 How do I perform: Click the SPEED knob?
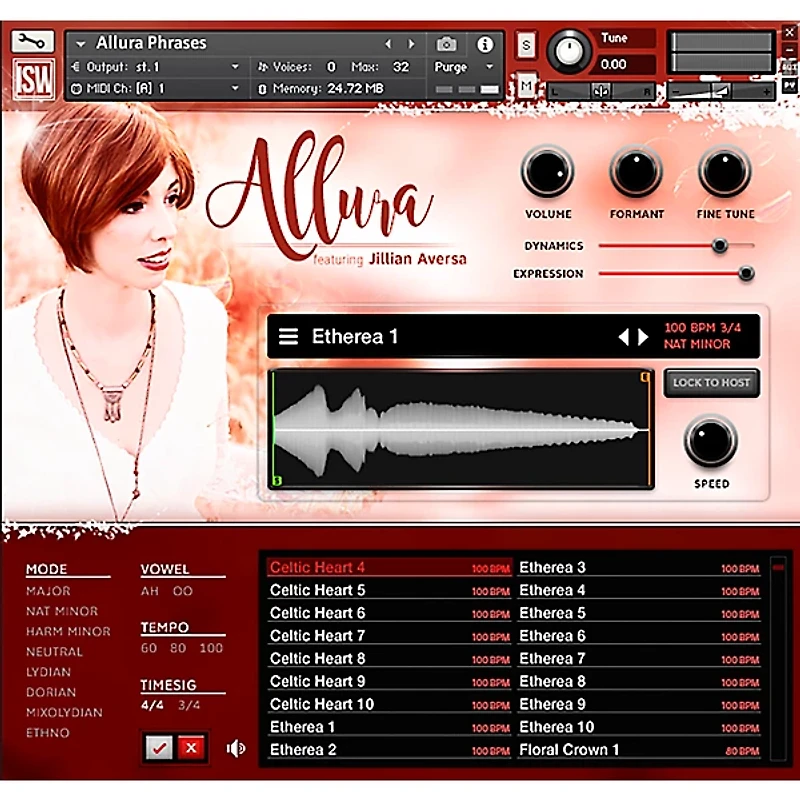click(x=710, y=441)
